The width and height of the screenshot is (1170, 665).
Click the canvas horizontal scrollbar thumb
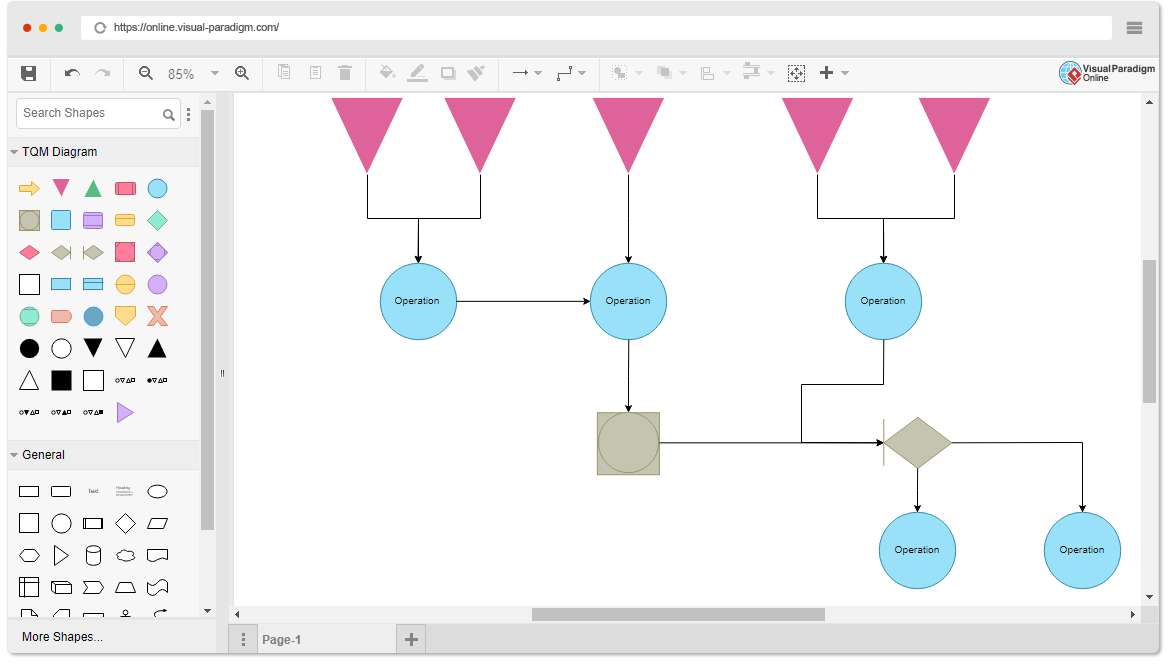coord(678,614)
